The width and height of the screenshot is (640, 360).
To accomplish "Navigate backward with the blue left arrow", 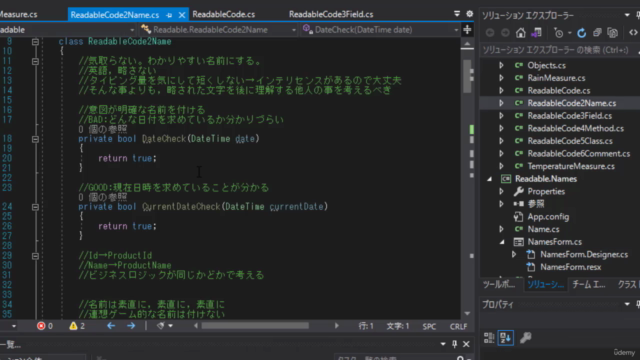I will (111, 326).
